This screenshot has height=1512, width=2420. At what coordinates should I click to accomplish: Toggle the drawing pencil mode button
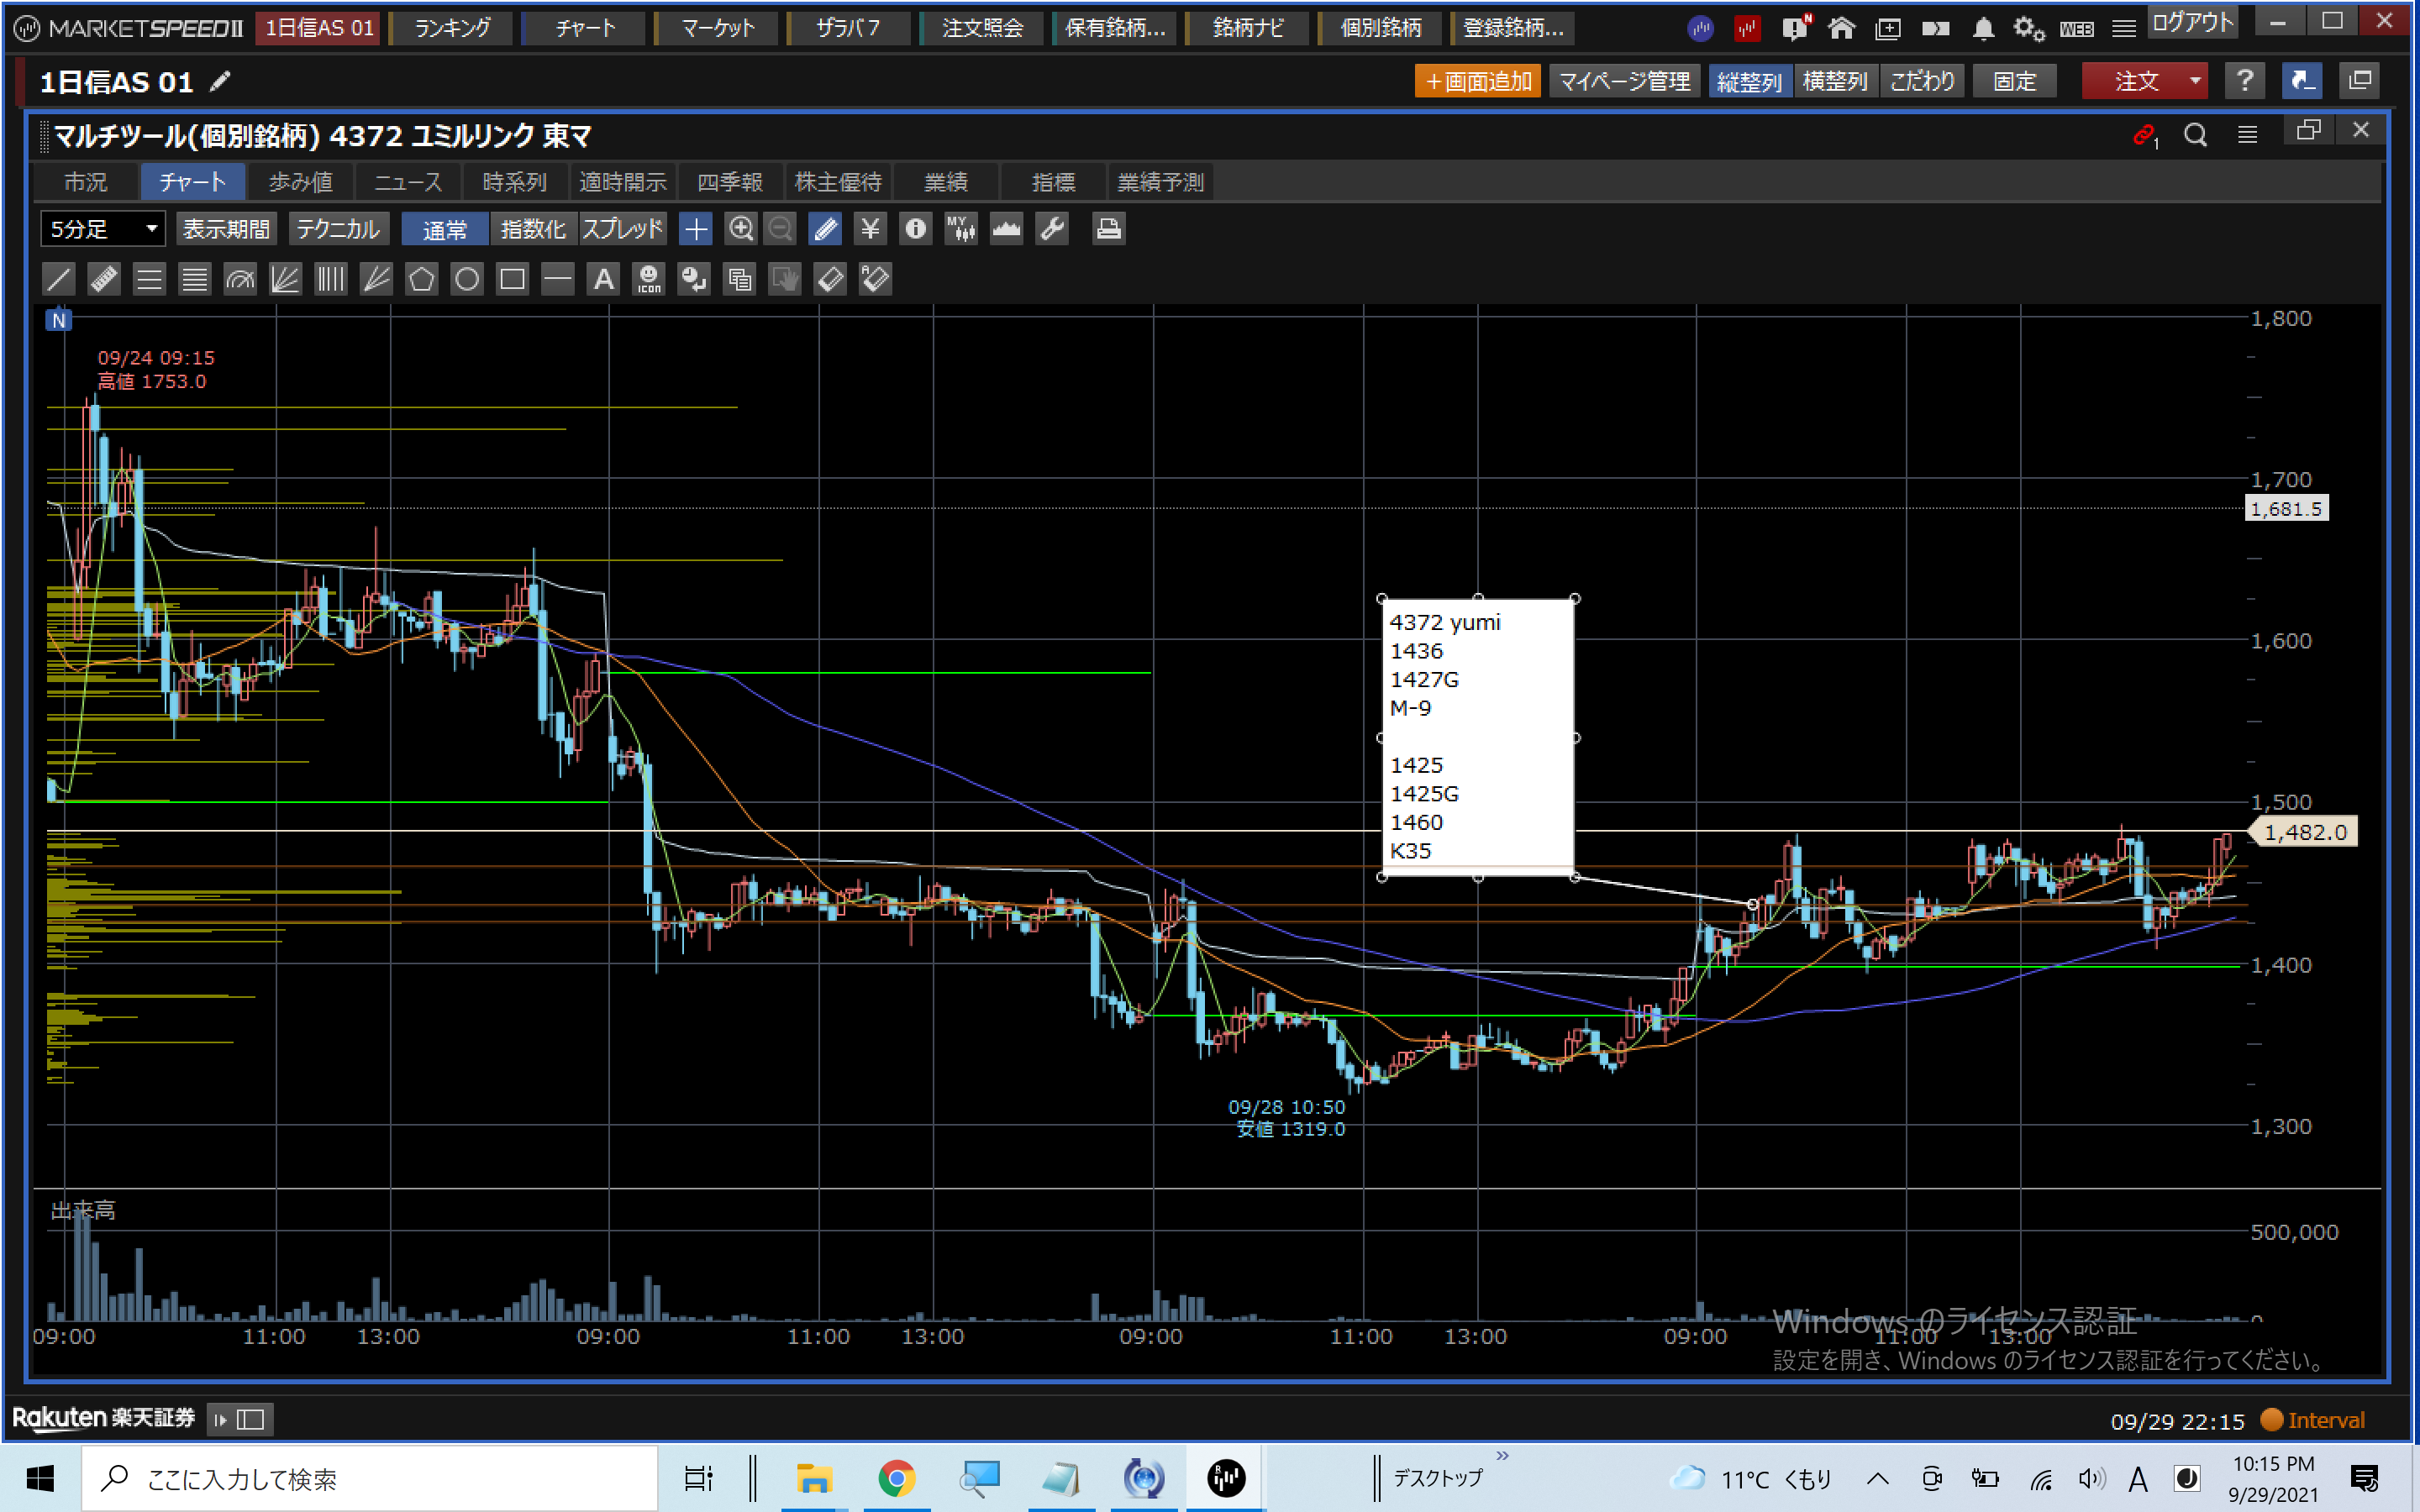825,229
